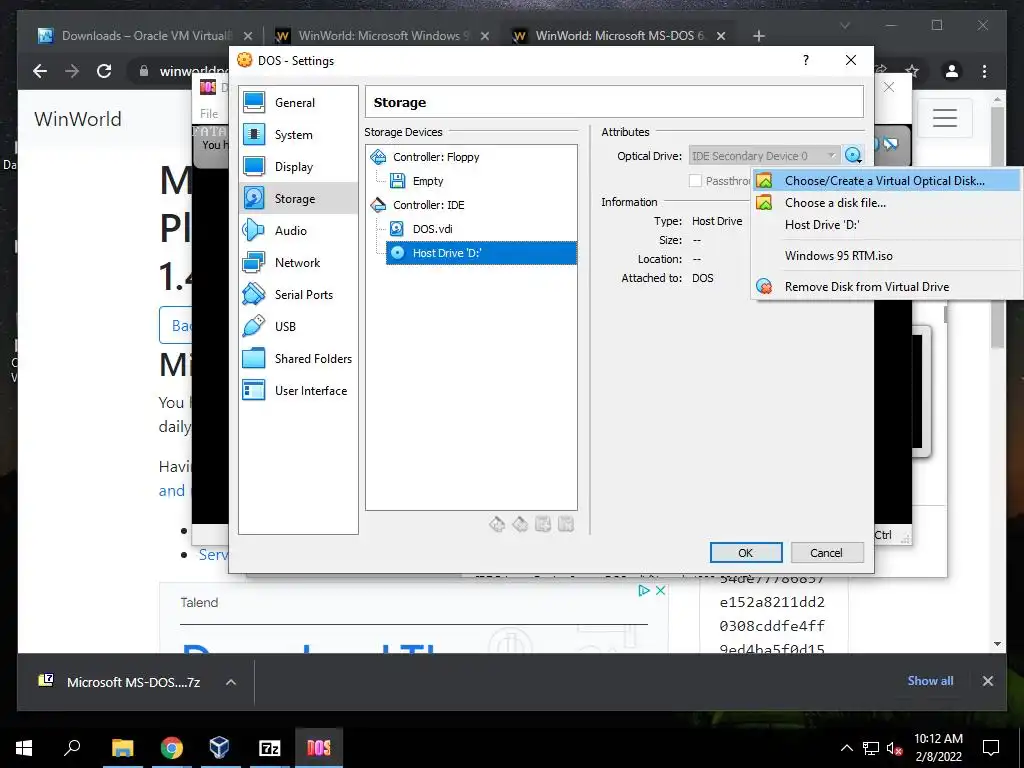Click the remove controller icon below tree
The height and width of the screenshot is (768, 1024).
(520, 524)
